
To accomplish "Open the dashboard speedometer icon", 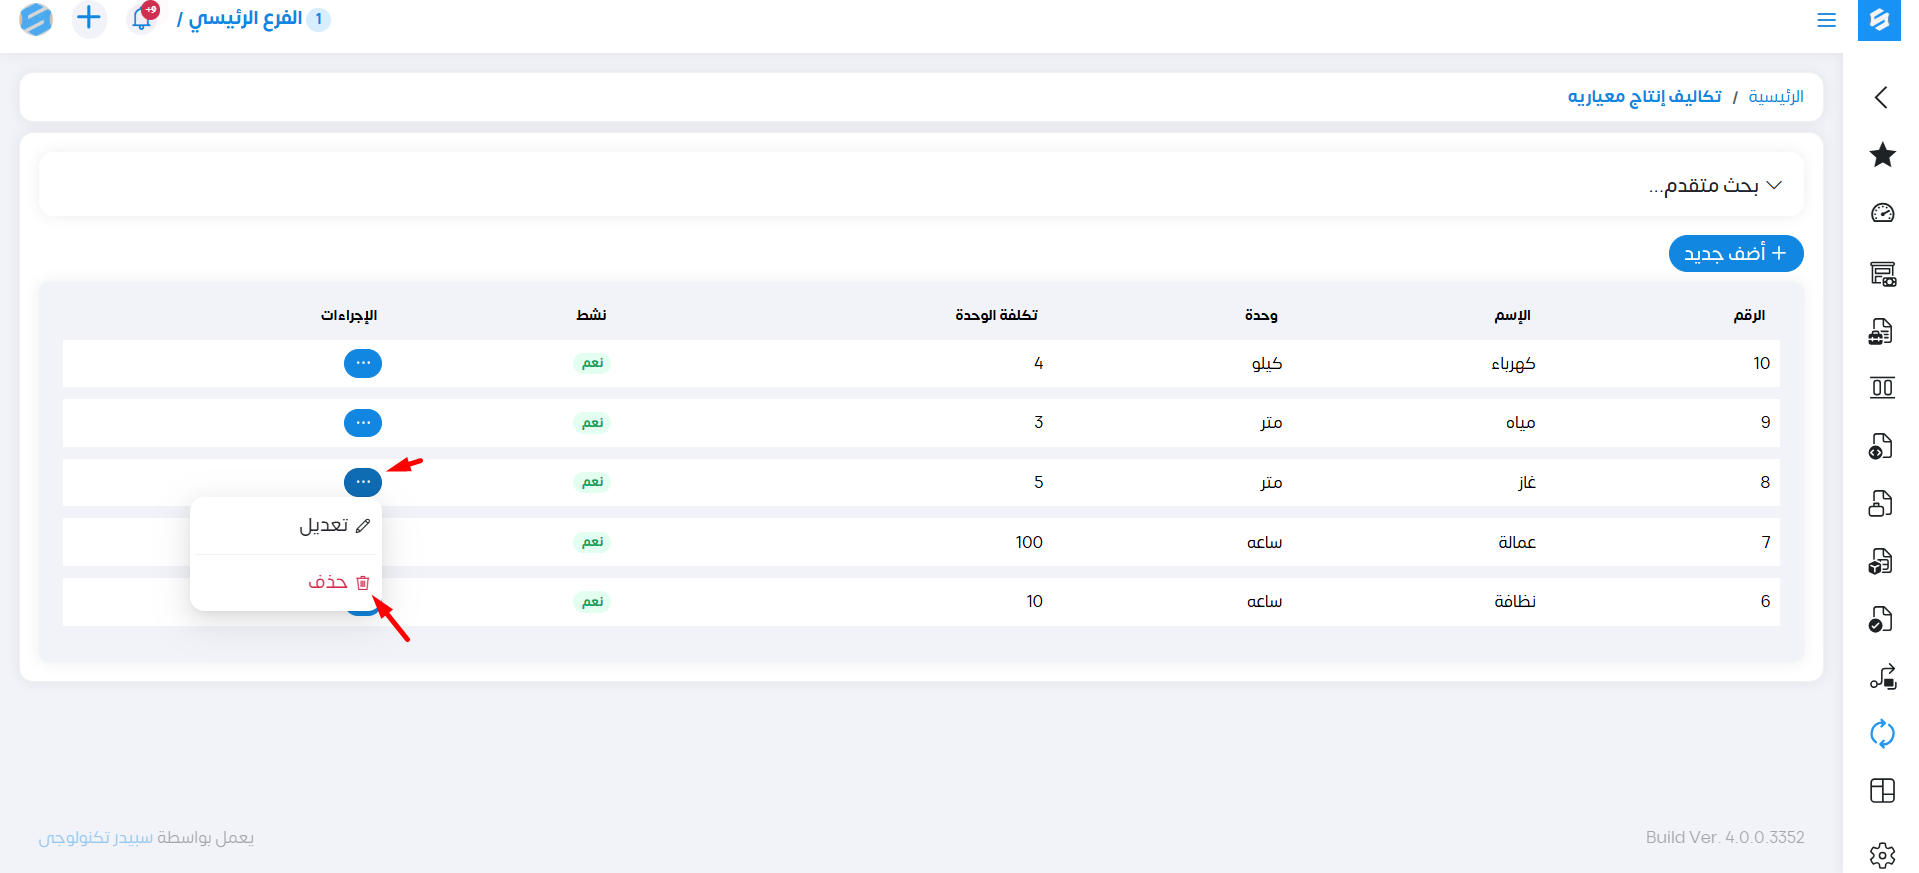I will pyautogui.click(x=1882, y=213).
